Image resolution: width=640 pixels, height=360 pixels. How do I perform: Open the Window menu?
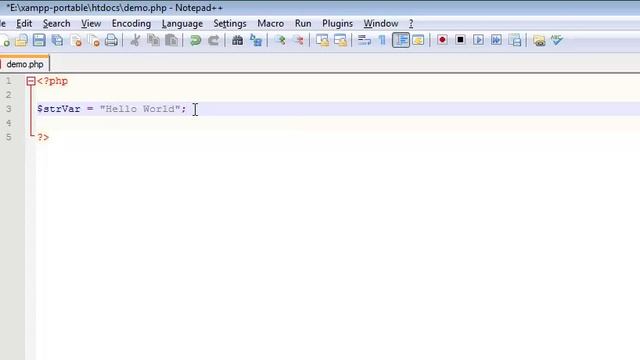[x=381, y=24]
